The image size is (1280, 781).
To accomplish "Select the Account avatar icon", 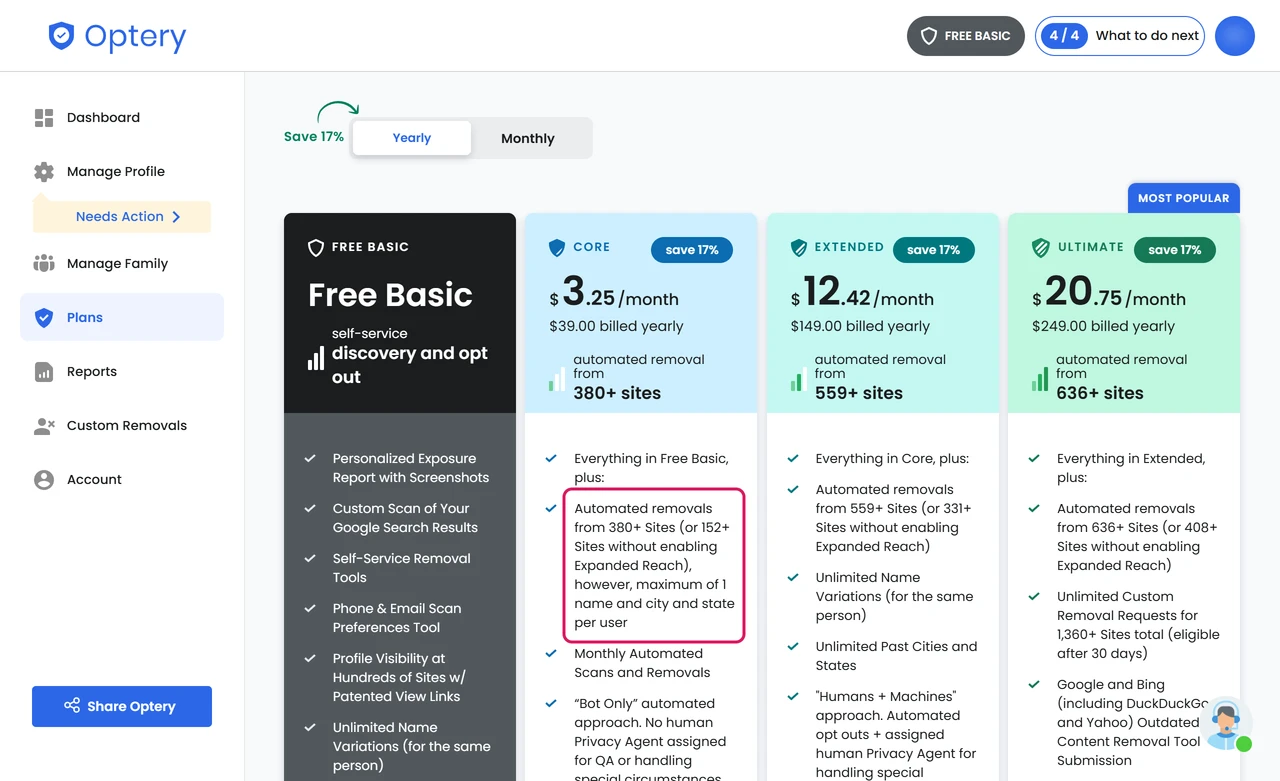I will (44, 480).
